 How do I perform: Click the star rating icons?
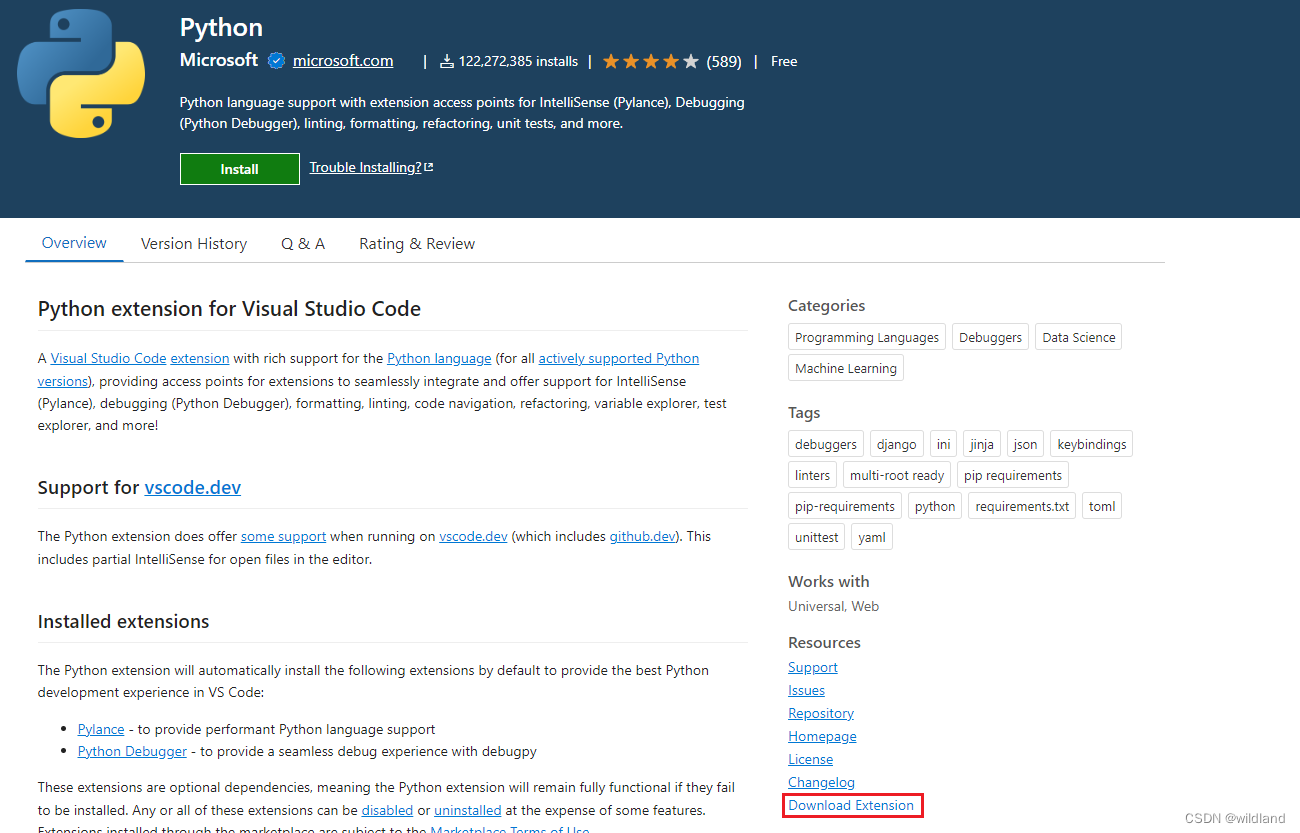coord(651,61)
